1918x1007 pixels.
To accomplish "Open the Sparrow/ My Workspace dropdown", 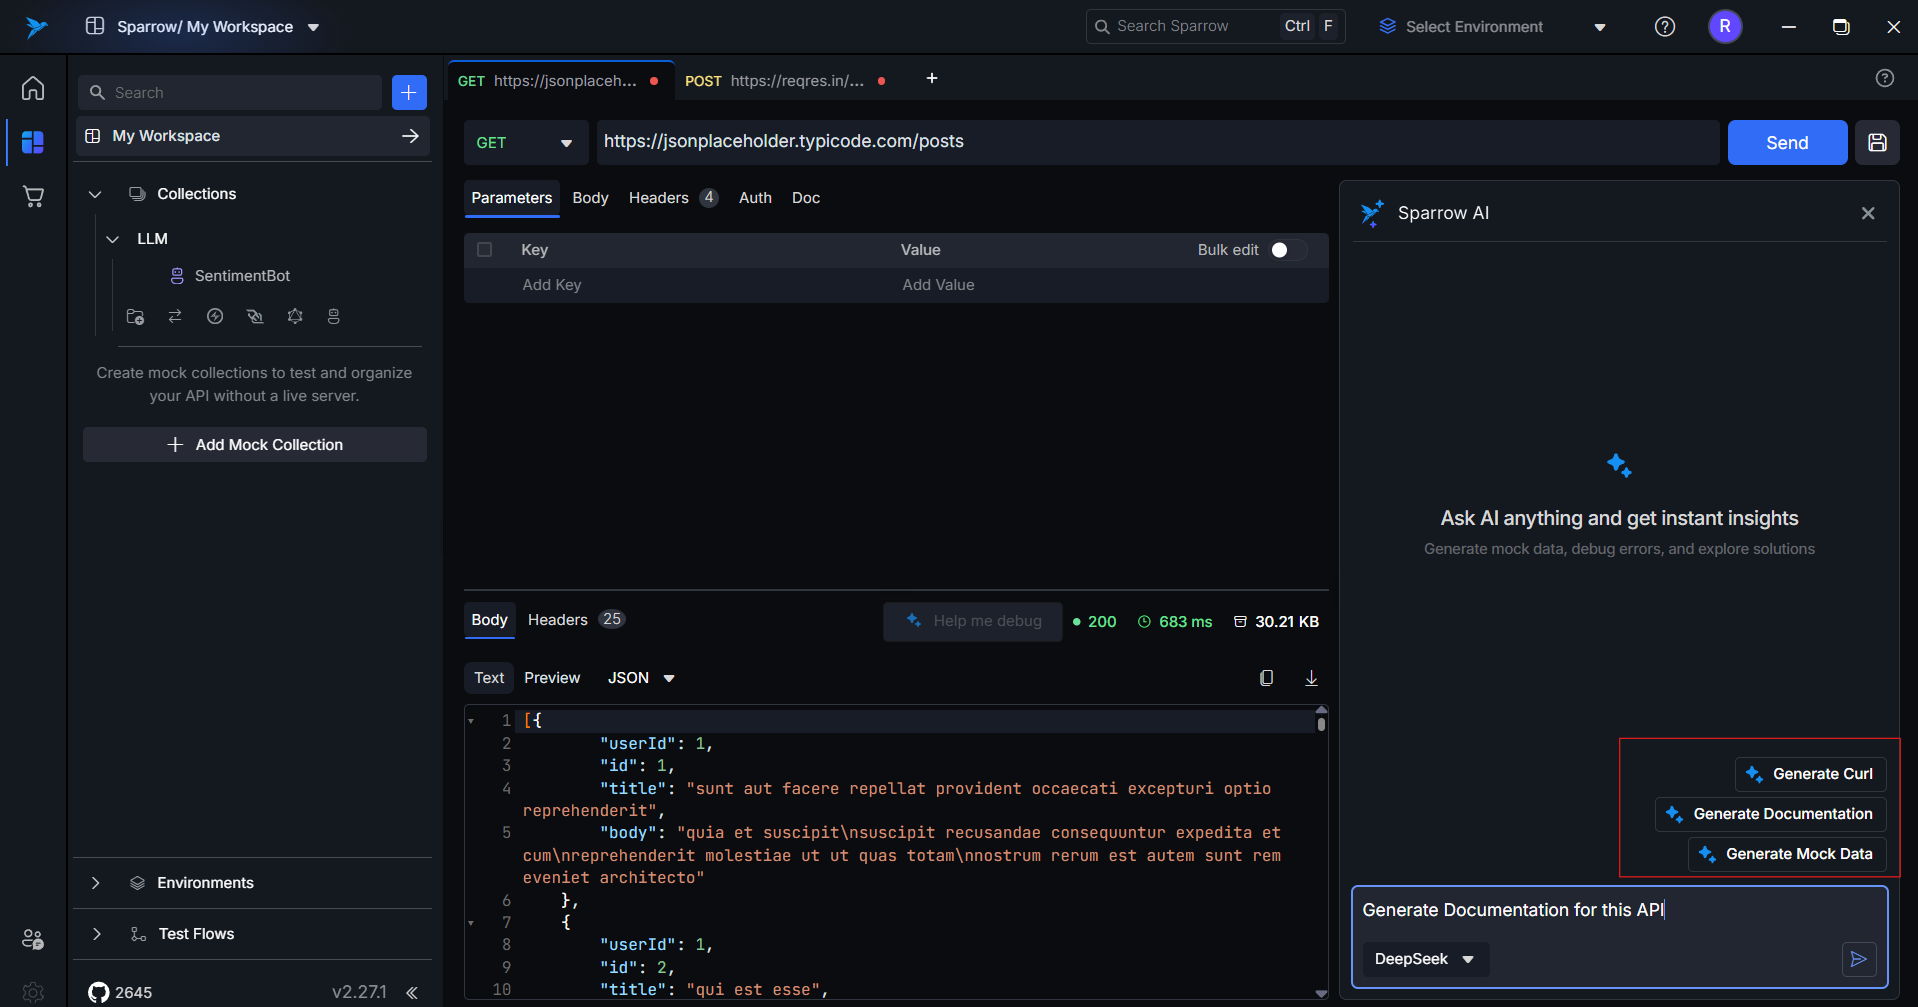I will click(x=203, y=27).
